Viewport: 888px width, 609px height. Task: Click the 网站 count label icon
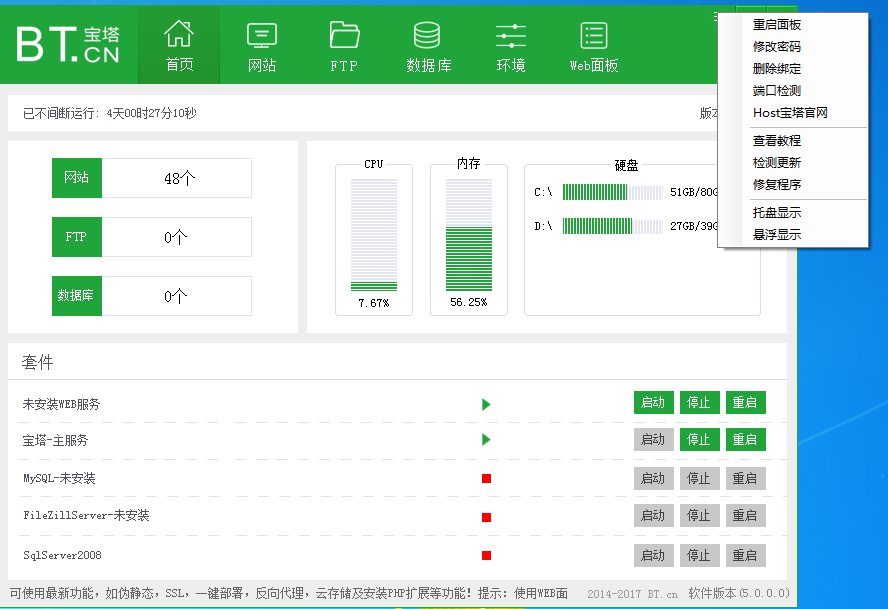click(x=77, y=177)
